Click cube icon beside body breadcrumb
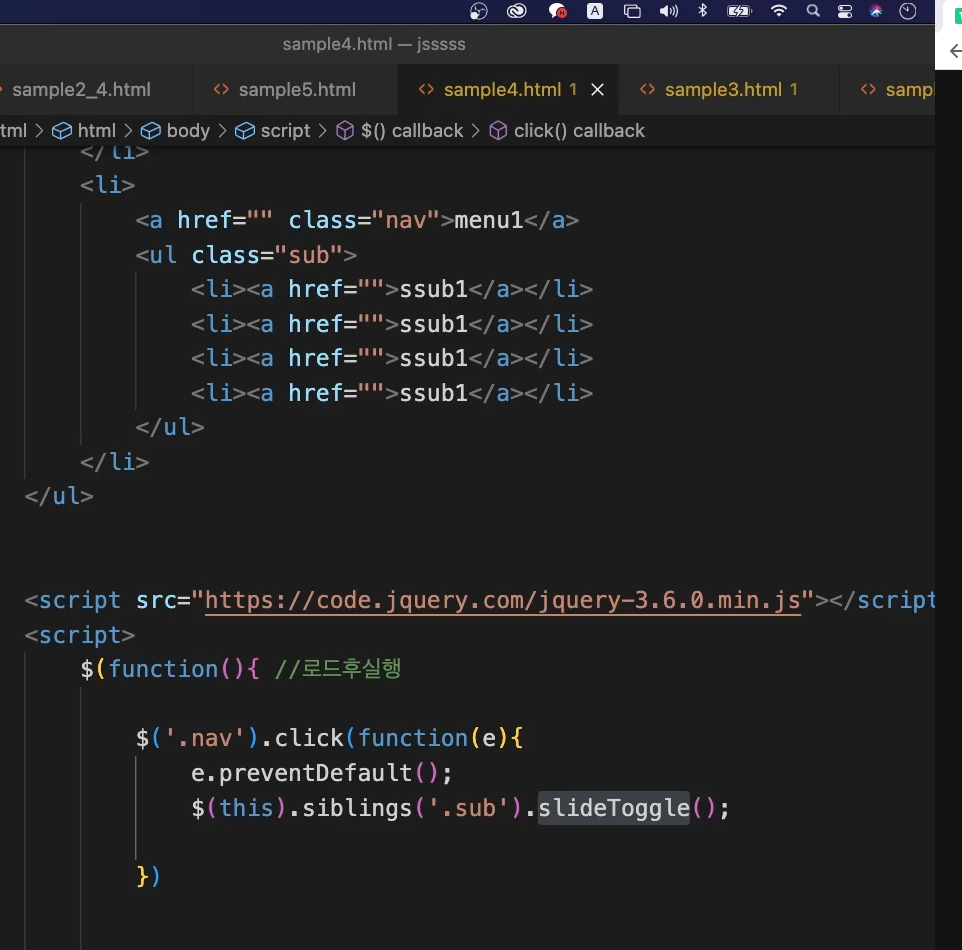Screen dimensions: 962x950 151,131
